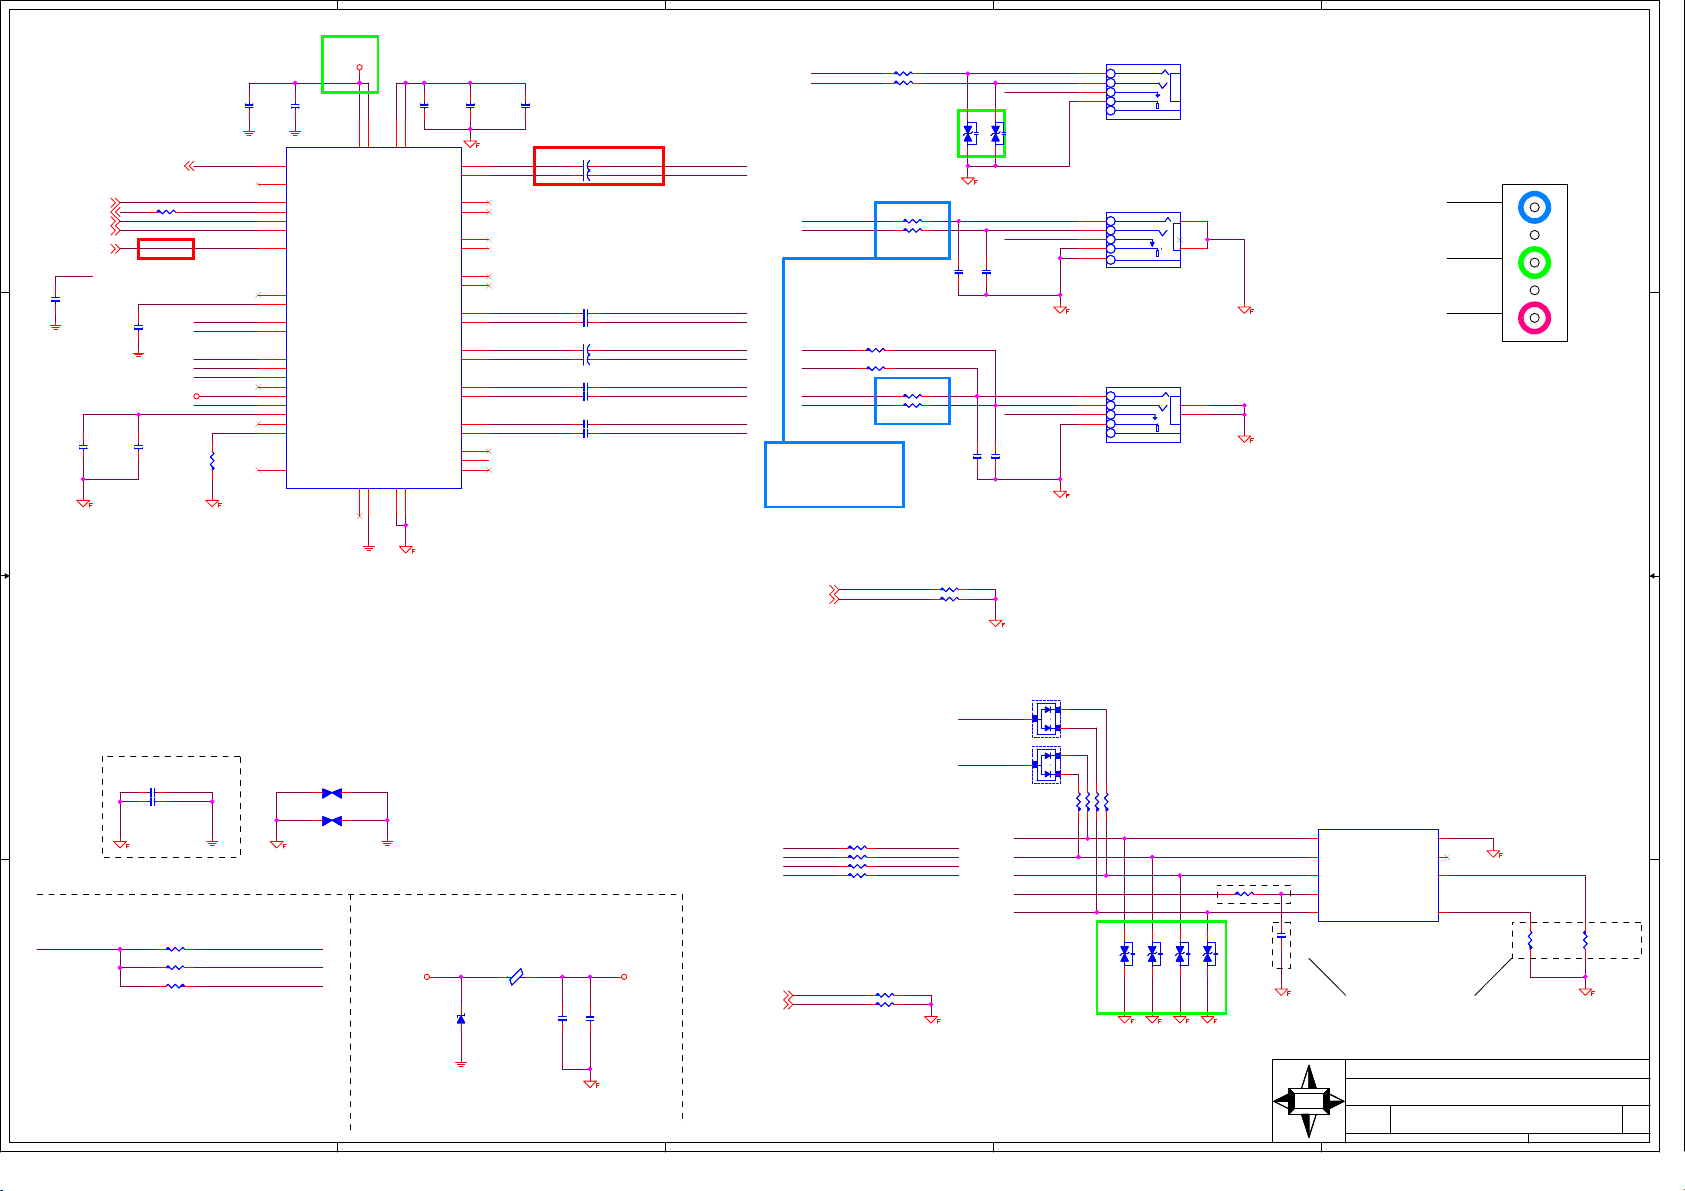Select the right TVS diode of the top pair
Image resolution: width=1685 pixels, height=1191 pixels.
tap(996, 133)
